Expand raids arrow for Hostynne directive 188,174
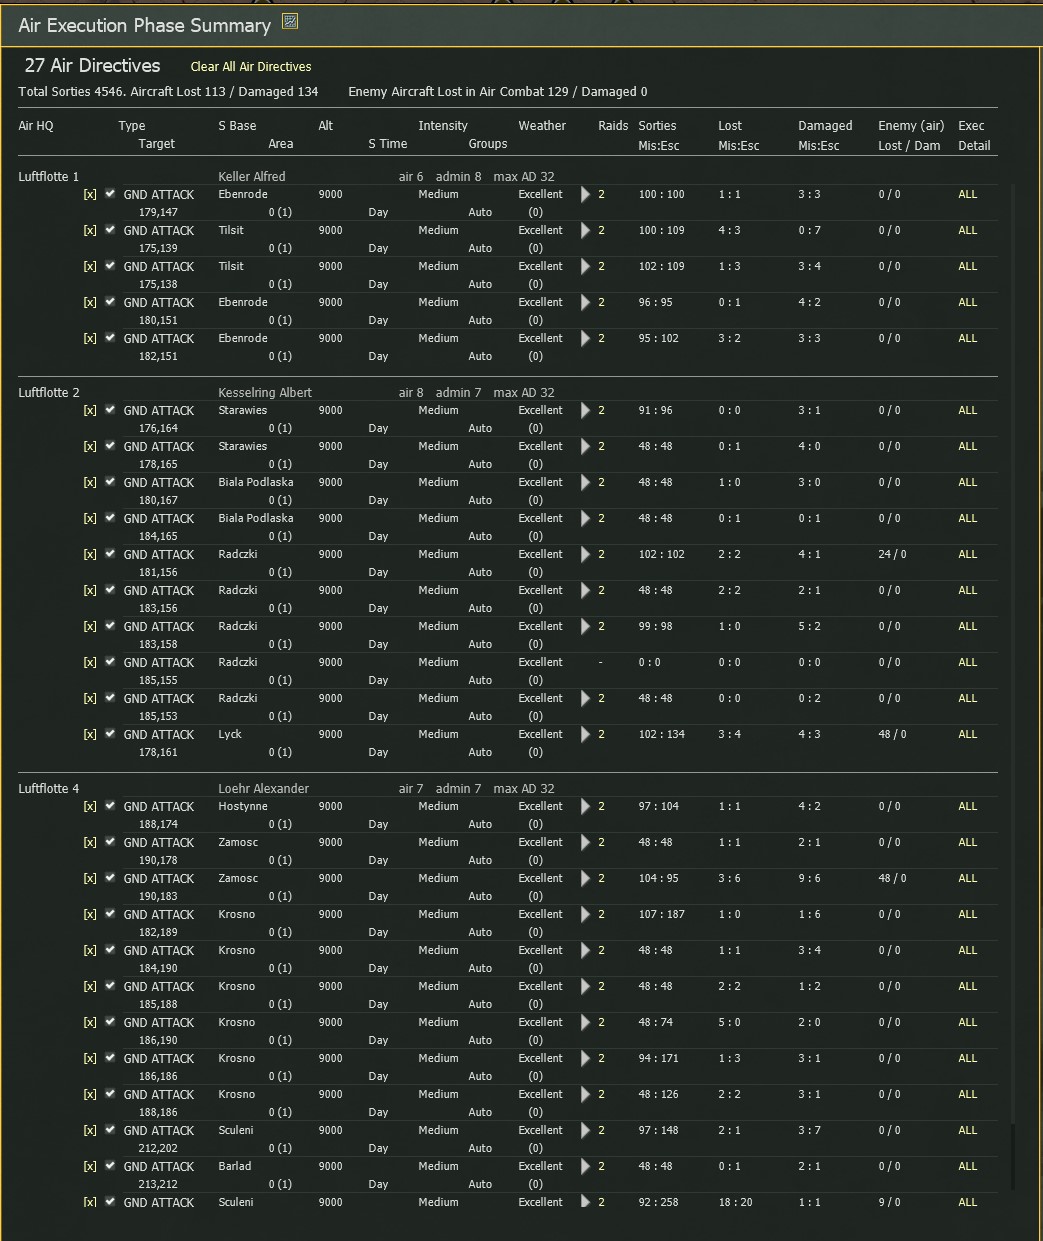Screen dimensions: 1043x1241 (x=585, y=806)
